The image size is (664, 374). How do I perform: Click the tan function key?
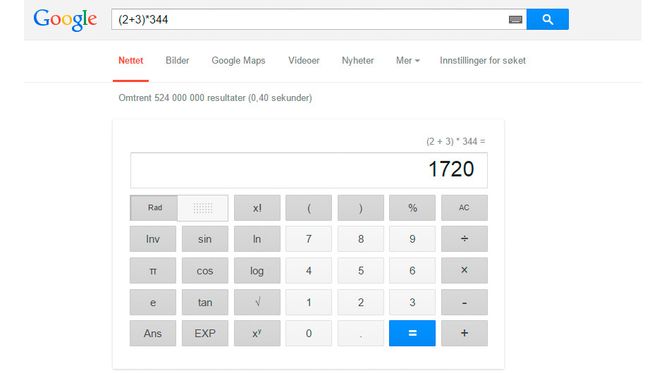tap(205, 302)
